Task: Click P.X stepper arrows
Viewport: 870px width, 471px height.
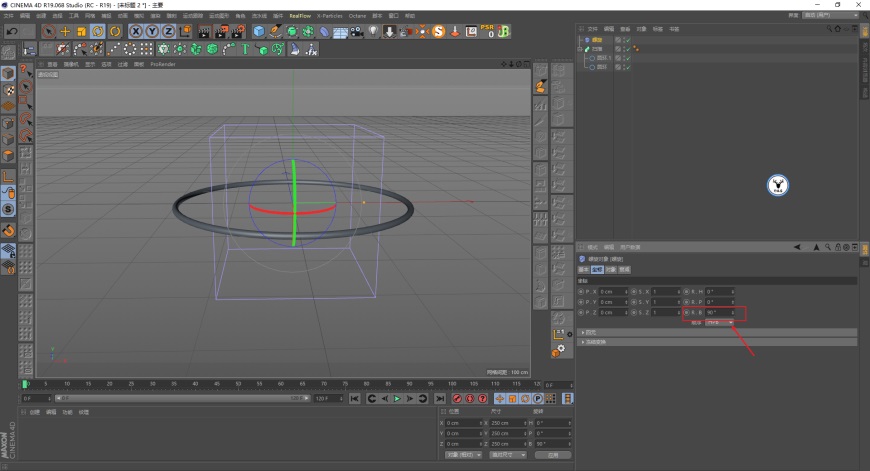Action: pyautogui.click(x=626, y=292)
